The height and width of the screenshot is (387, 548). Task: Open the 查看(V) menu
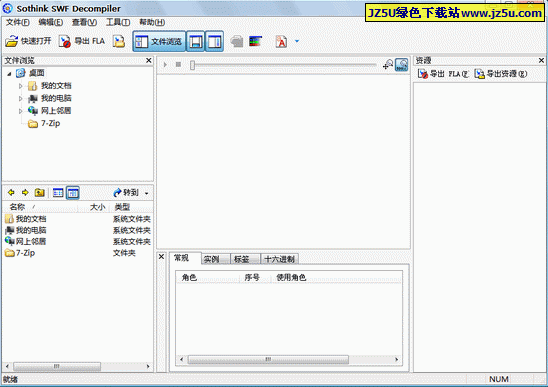click(84, 22)
